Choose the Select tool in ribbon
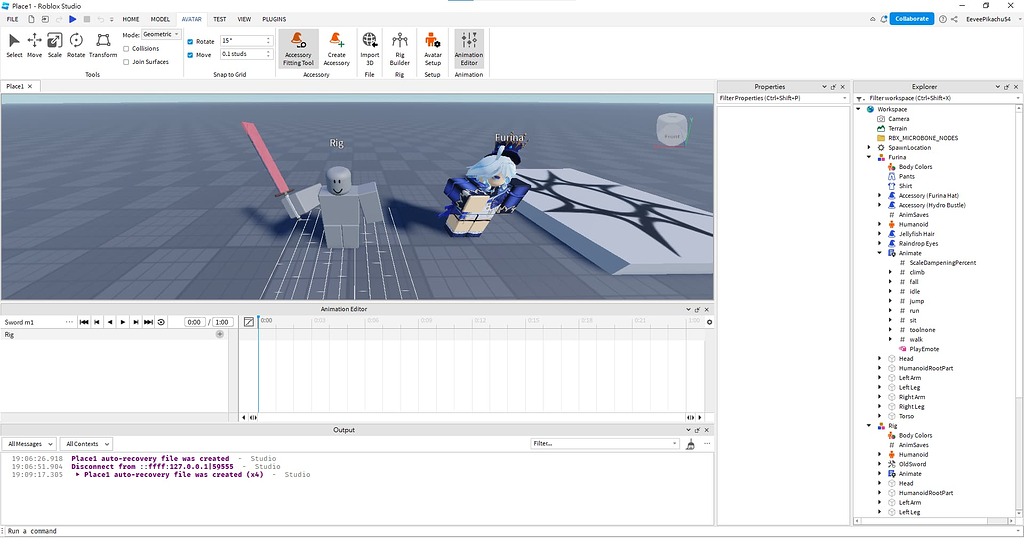 (14, 46)
